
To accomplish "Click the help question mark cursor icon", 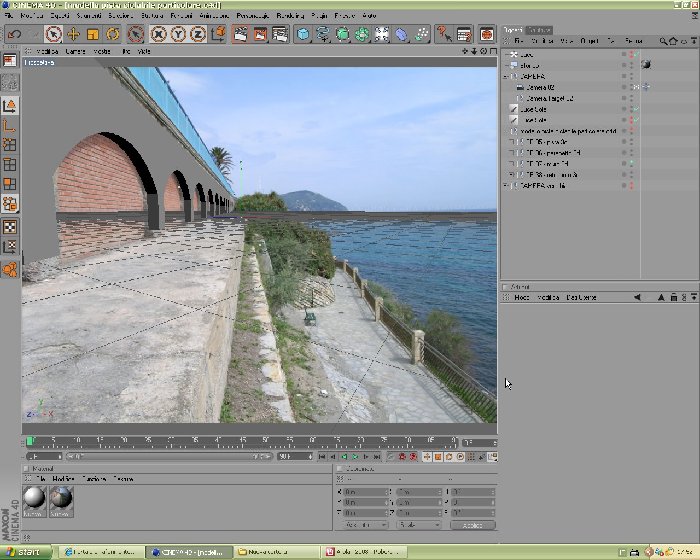I will coord(444,34).
